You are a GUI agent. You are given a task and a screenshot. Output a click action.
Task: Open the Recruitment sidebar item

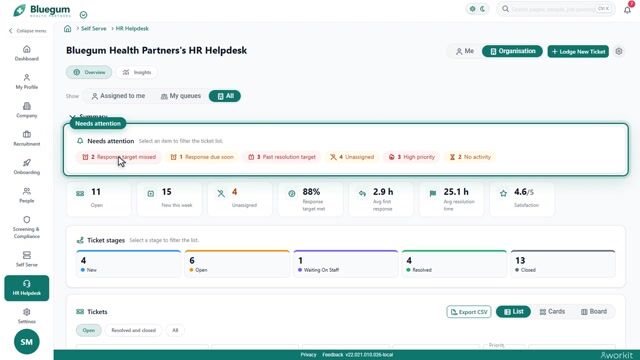point(27,138)
